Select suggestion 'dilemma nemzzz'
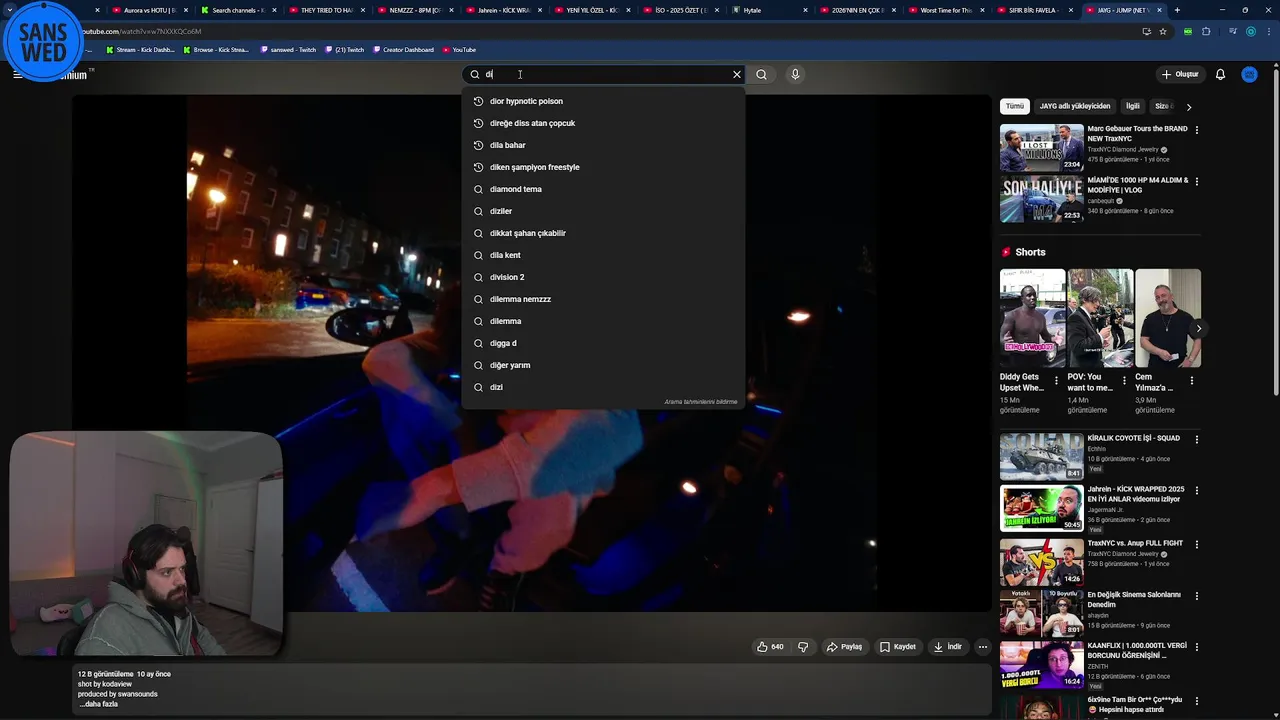This screenshot has width=1280, height=720. click(x=603, y=299)
